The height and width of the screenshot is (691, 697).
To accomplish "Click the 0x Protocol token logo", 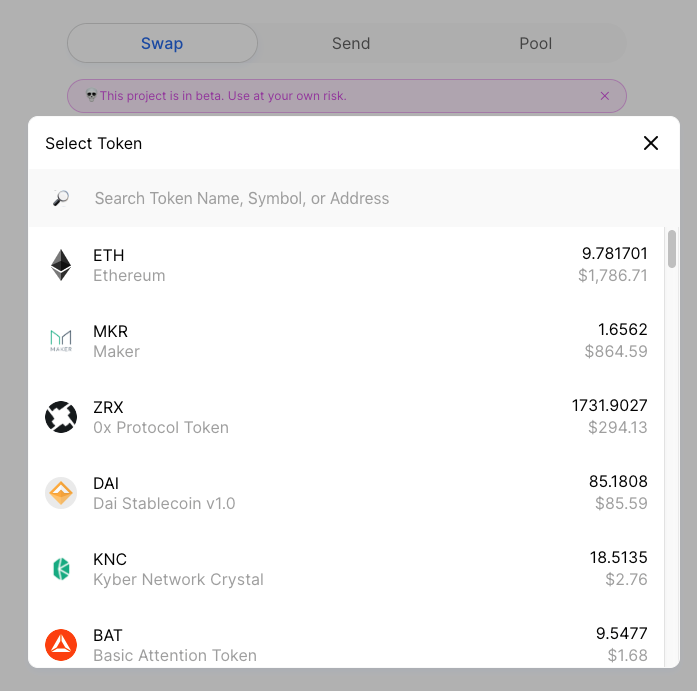I will tap(61, 417).
